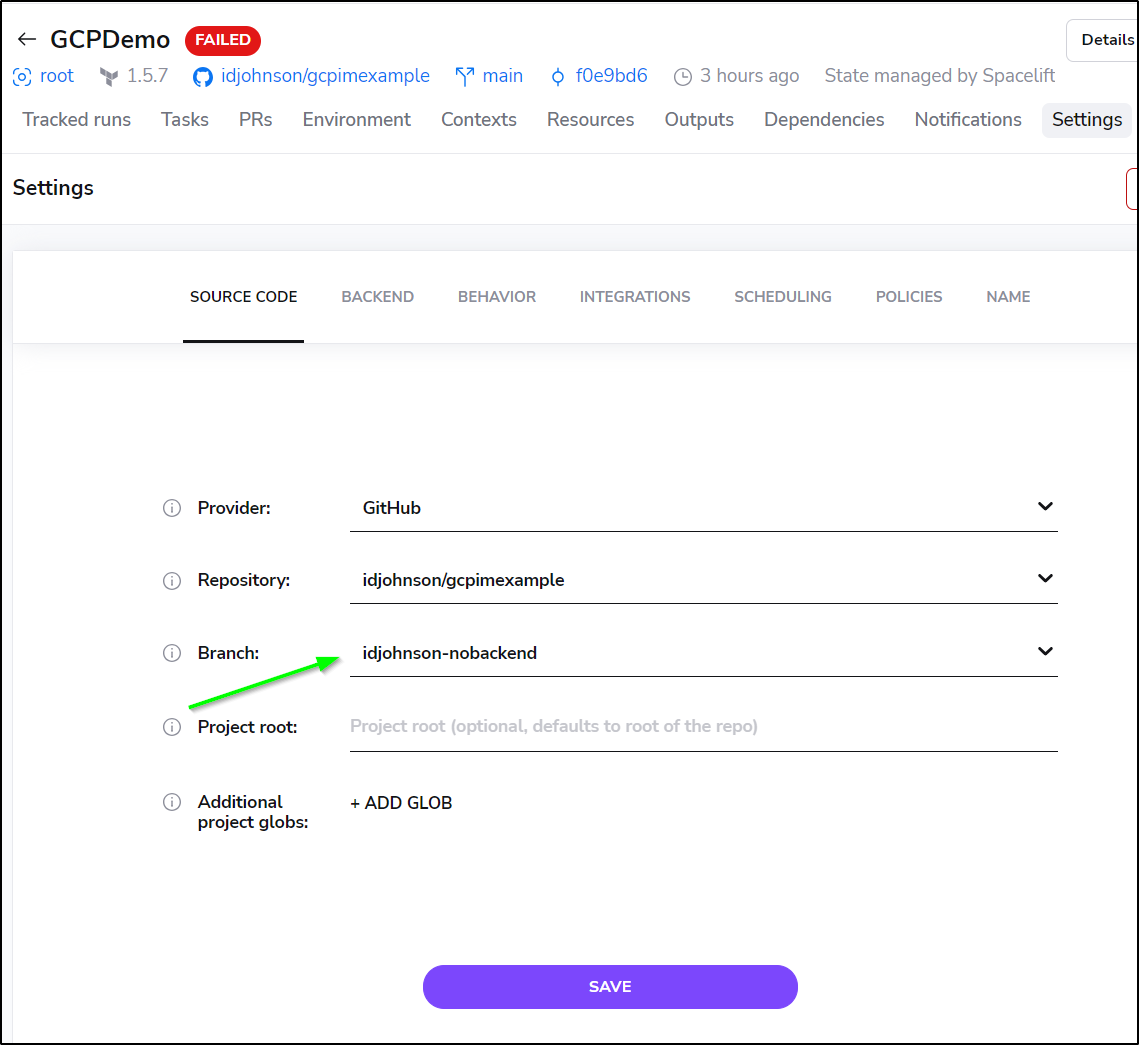
Task: Click the clock icon beside 3 hours ago
Action: point(683,76)
